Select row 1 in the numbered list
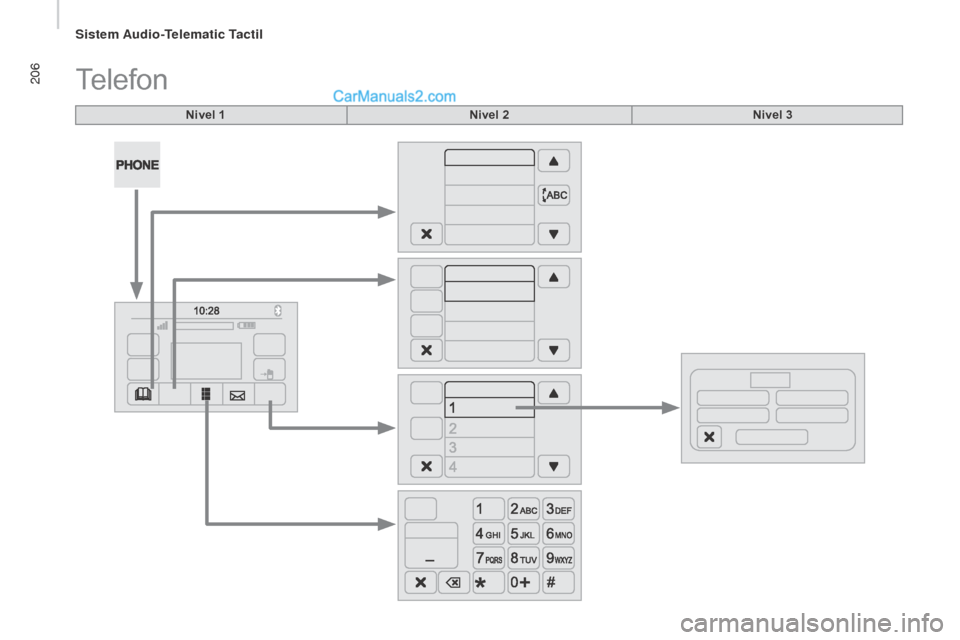 [489, 408]
